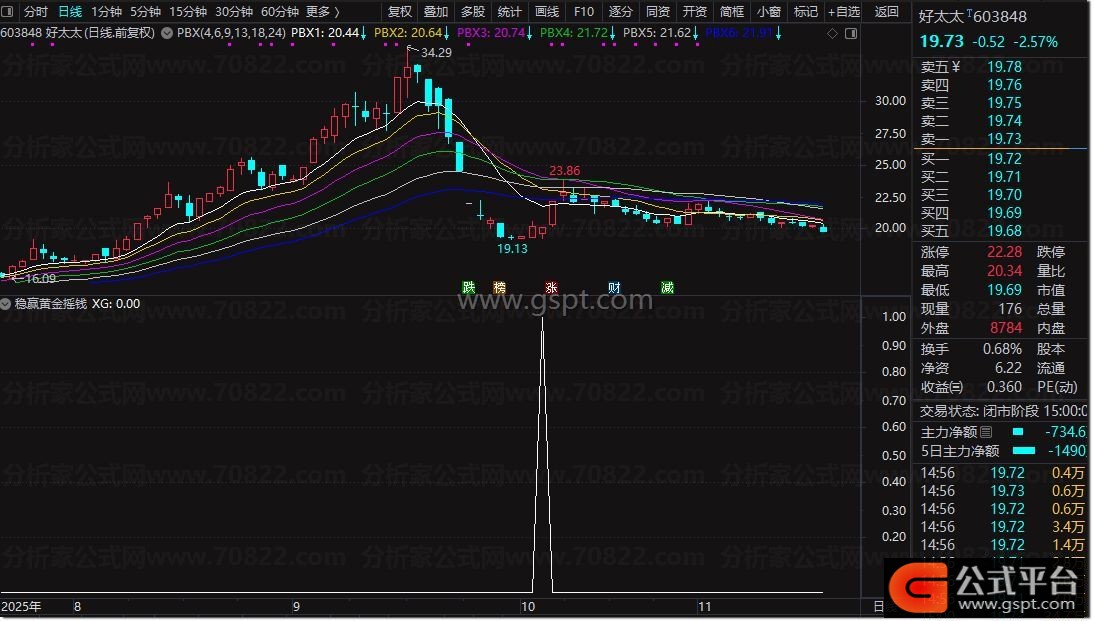Open the PBX indicator dropdown arrow
The width and height of the screenshot is (1094, 621).
(168, 33)
